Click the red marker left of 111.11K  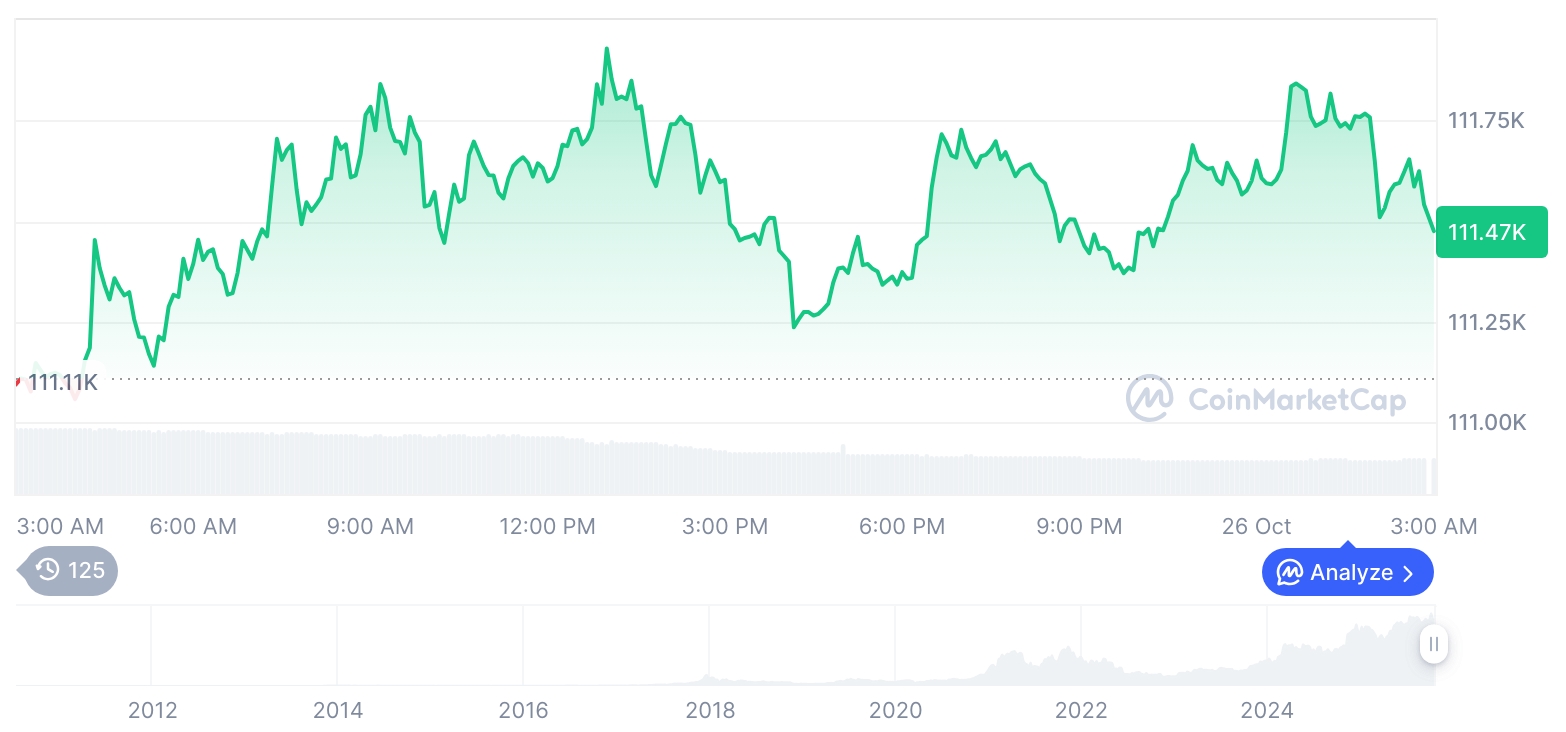tap(18, 381)
